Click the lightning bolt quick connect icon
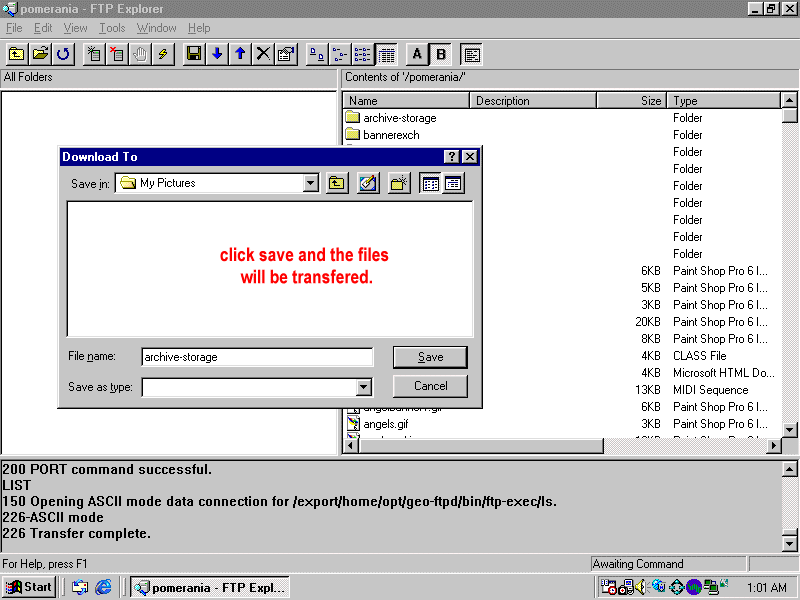800x600 pixels. 163,54
